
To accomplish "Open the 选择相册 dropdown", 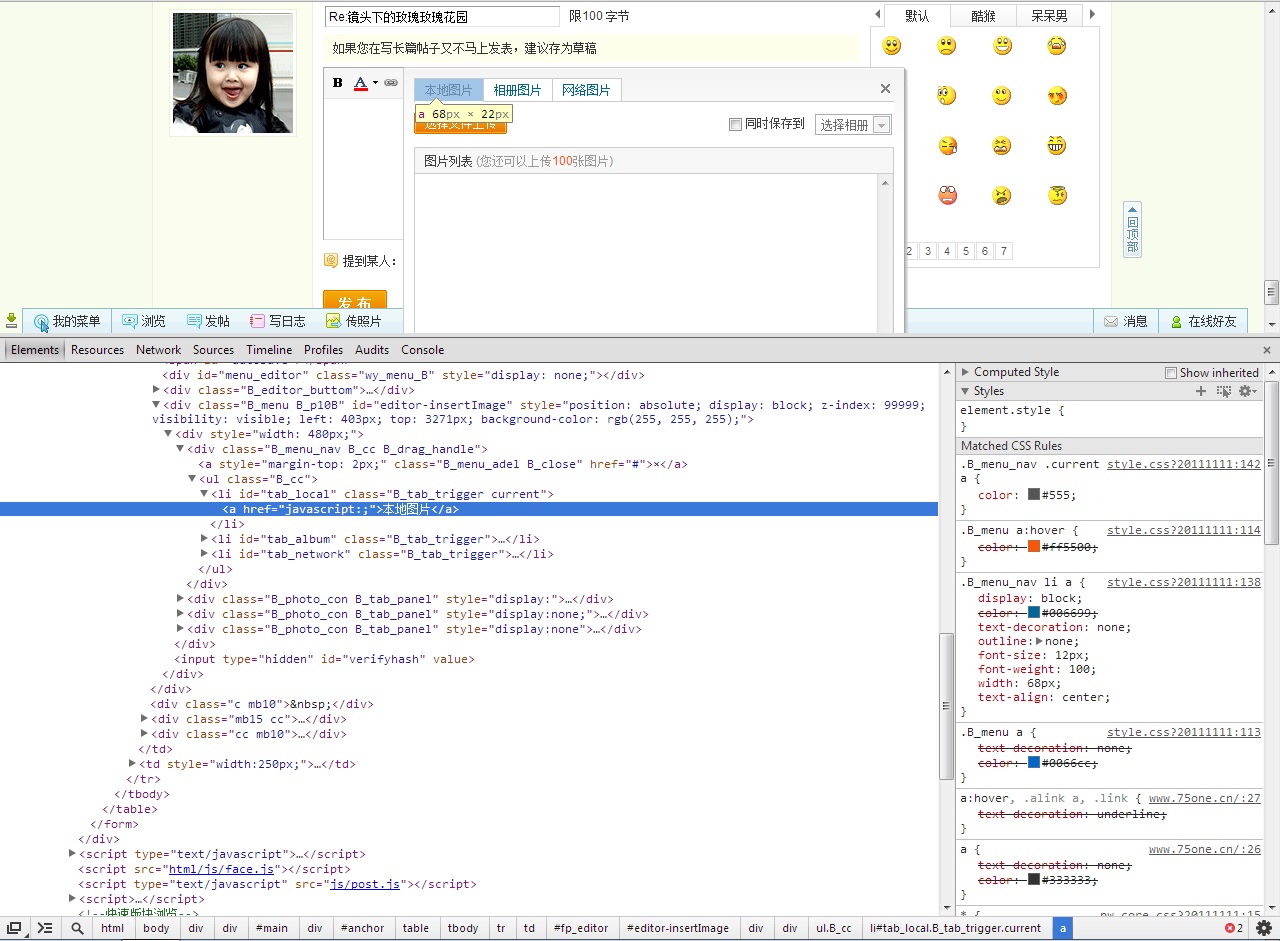I will [x=852, y=125].
